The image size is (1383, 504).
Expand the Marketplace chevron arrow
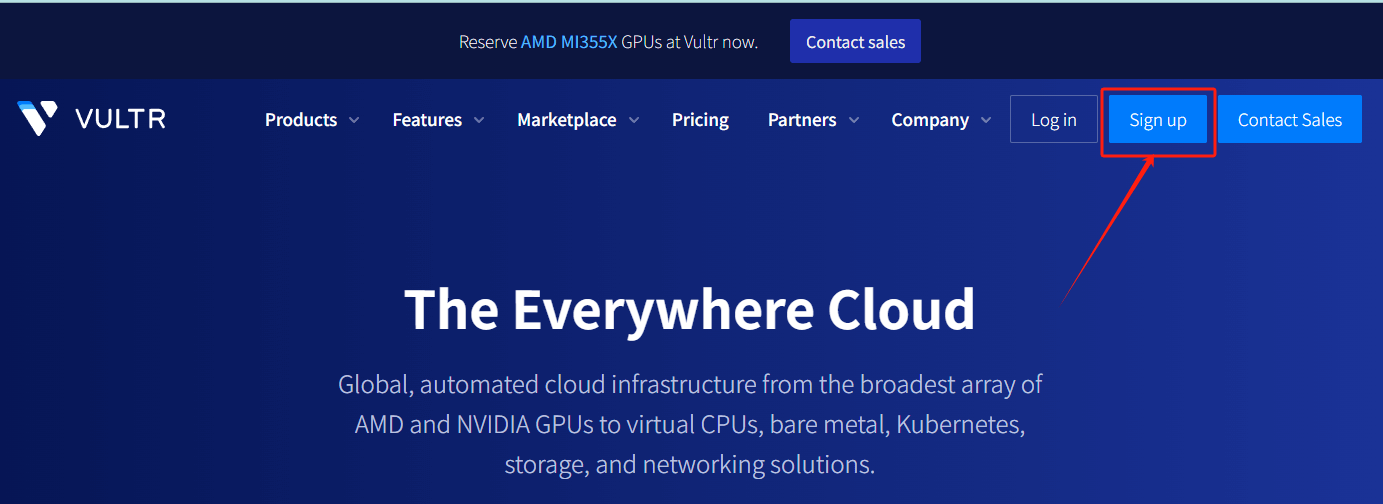[x=634, y=120]
